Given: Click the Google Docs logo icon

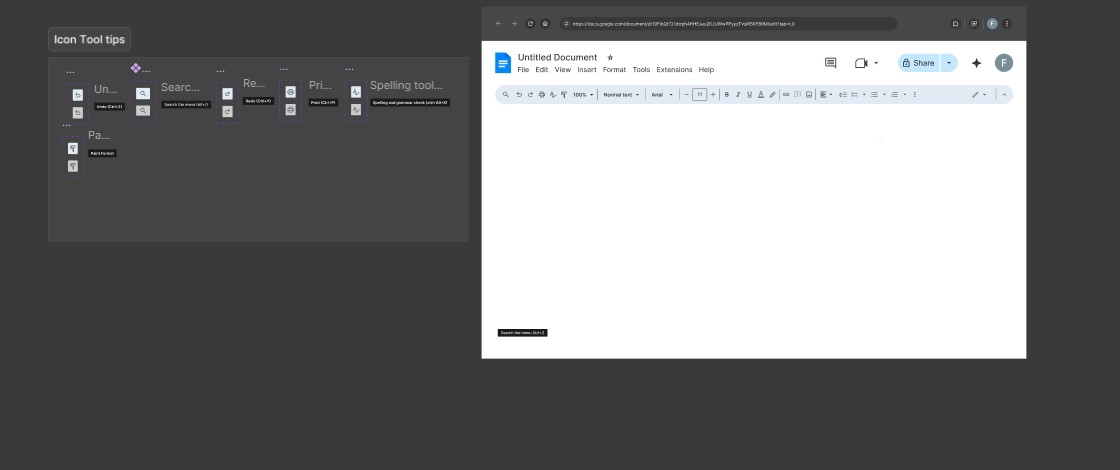Looking at the screenshot, I should (503, 63).
